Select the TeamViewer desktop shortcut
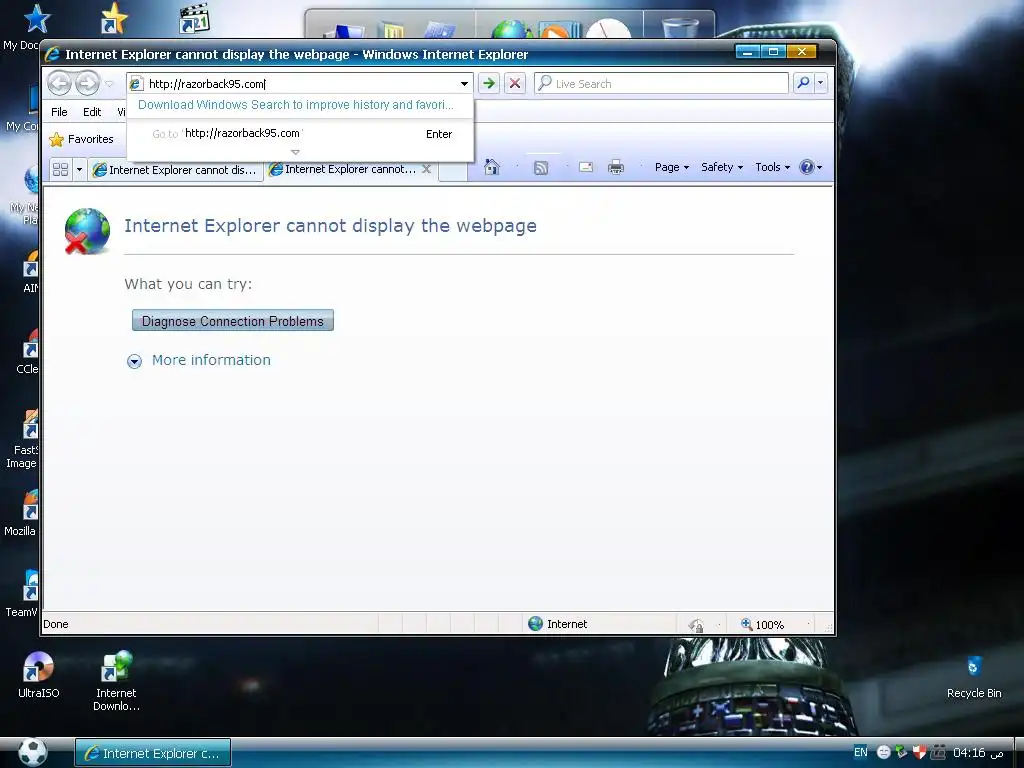The width and height of the screenshot is (1024, 768). coord(22,594)
